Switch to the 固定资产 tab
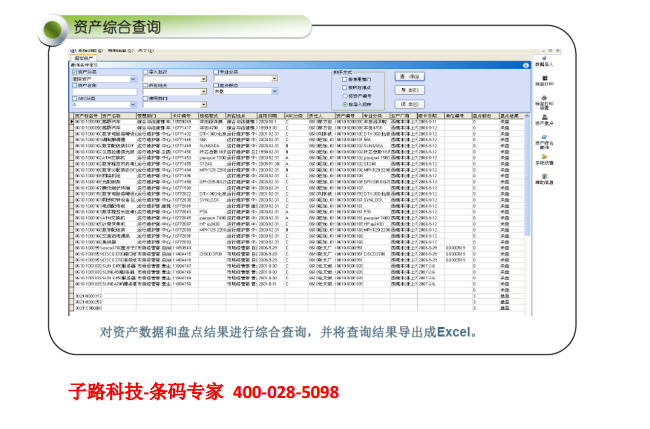Screen dimensions: 650x429 click(85, 59)
